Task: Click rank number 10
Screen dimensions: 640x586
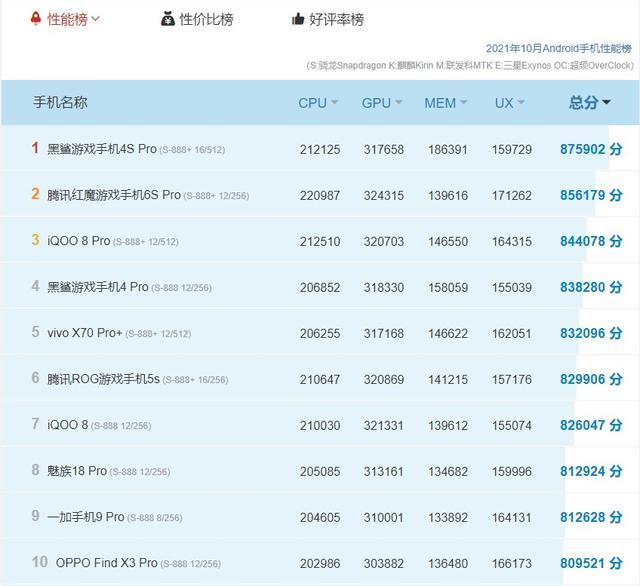Action: [40, 562]
